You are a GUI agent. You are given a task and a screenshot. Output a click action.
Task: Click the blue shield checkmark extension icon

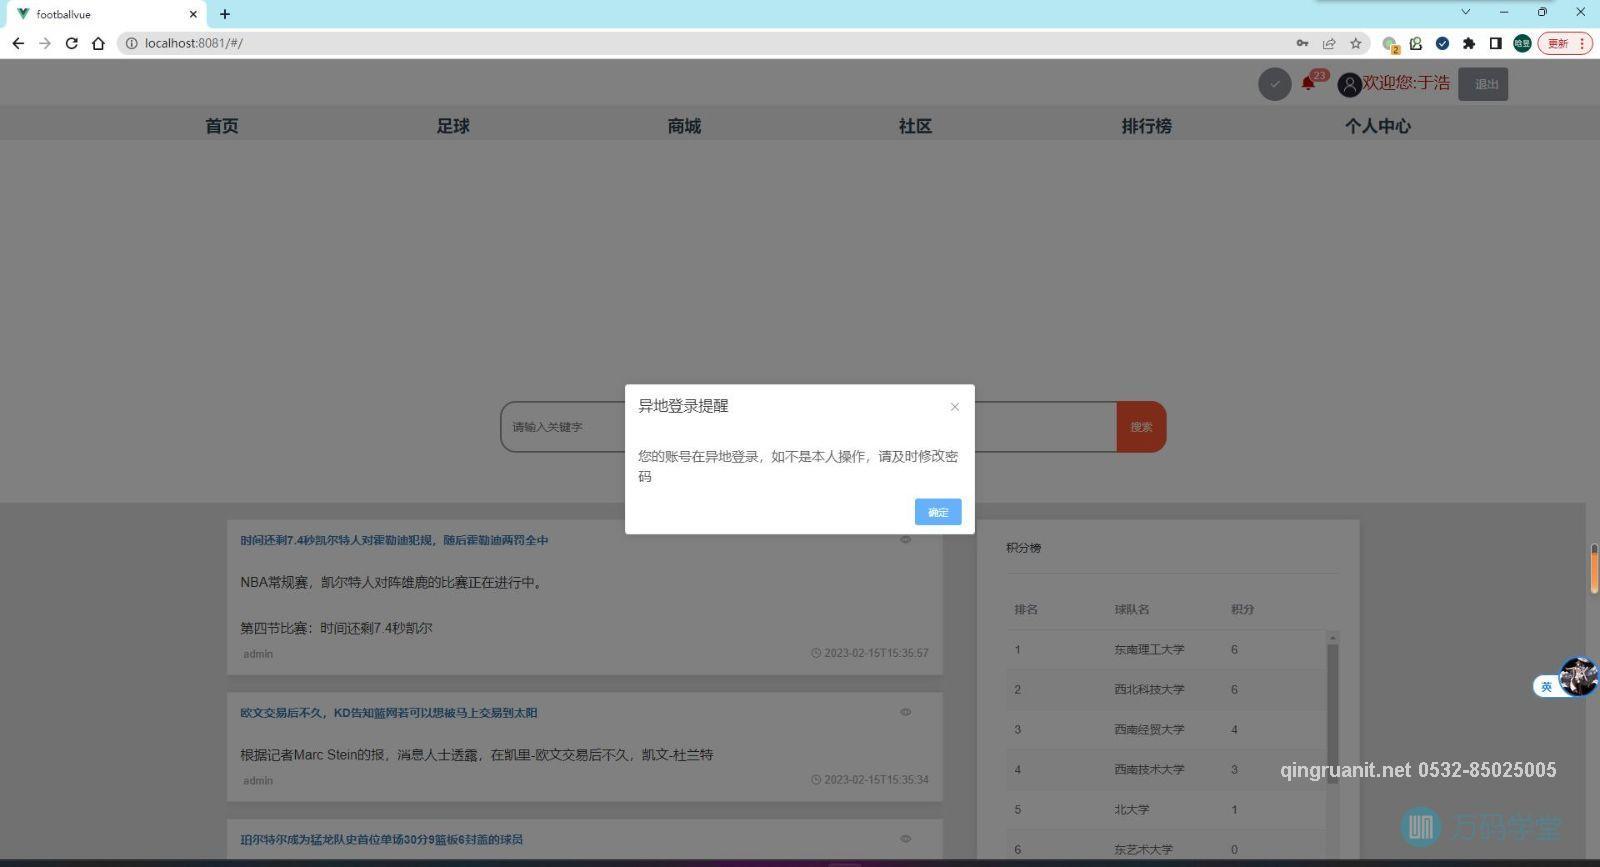coord(1442,43)
